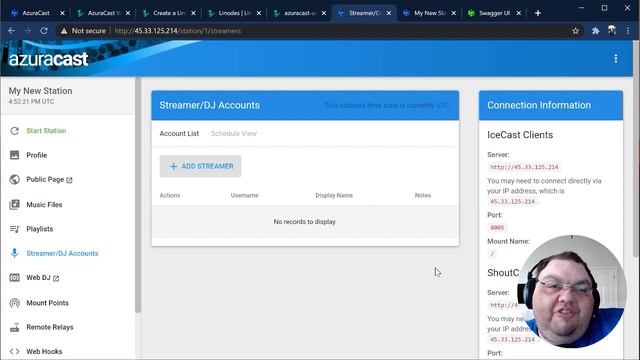Screen dimensions: 640x360
Task: Open the Start Station link
Action: (46, 131)
